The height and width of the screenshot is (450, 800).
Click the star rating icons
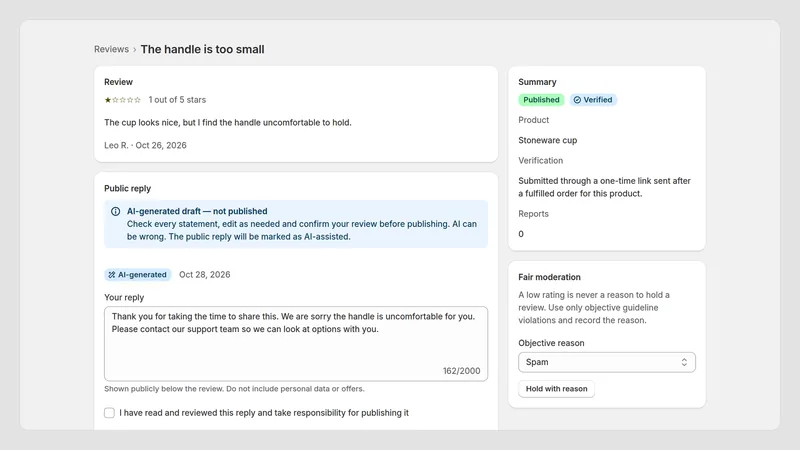(x=122, y=100)
